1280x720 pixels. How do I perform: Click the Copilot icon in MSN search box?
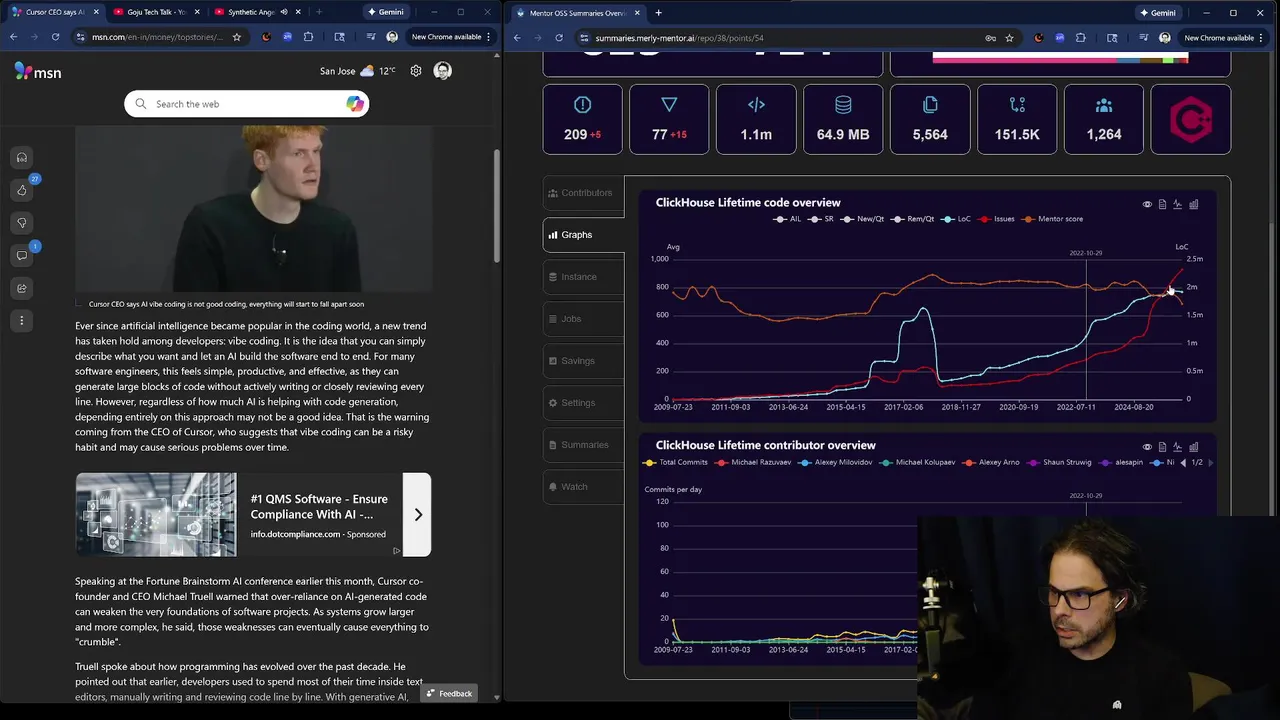coord(355,104)
